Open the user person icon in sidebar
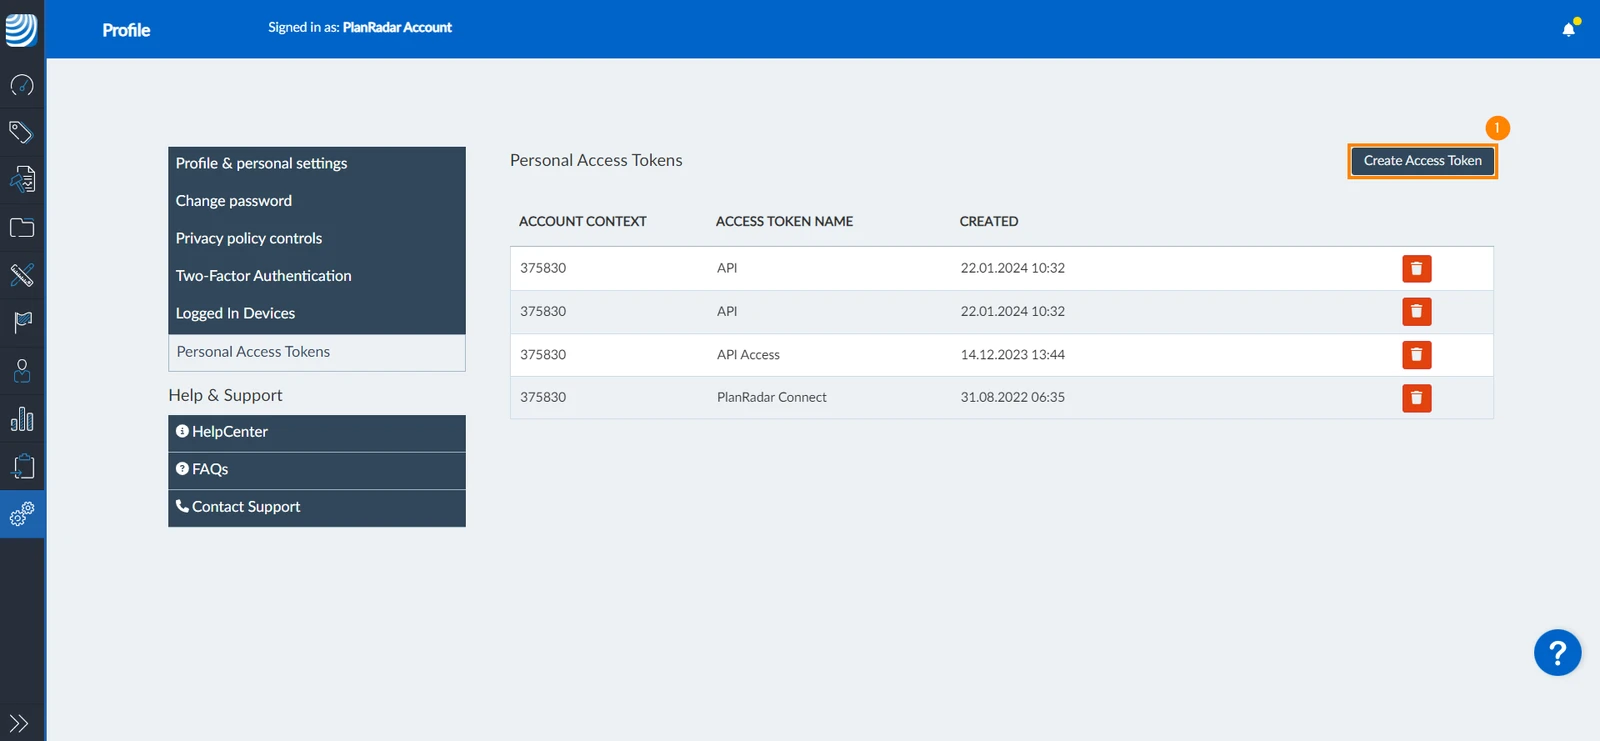The height and width of the screenshot is (741, 1600). (22, 370)
